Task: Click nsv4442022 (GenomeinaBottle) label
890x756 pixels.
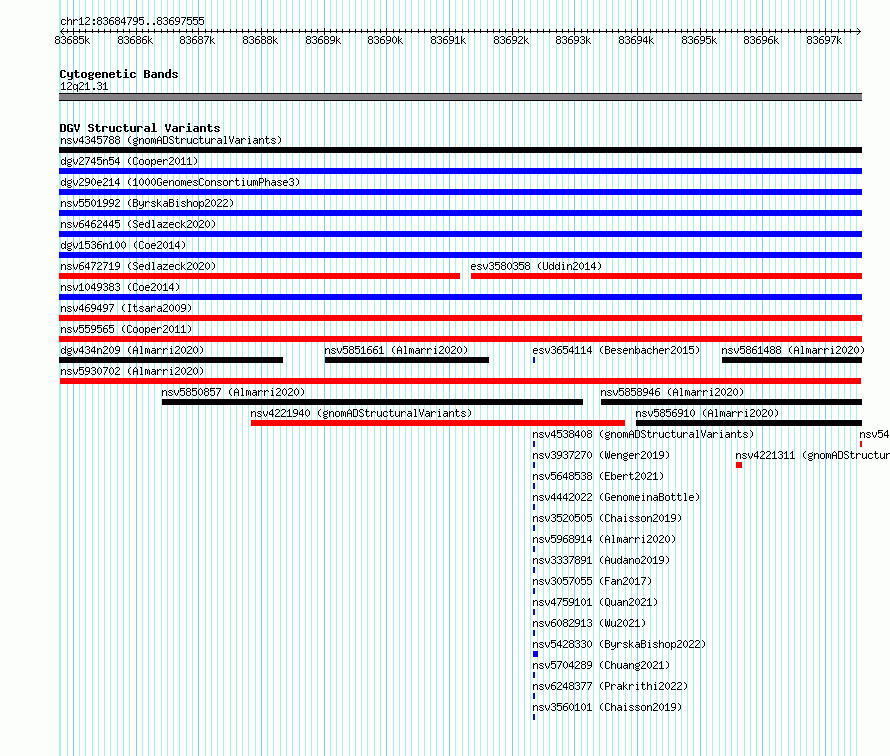Action: click(616, 497)
